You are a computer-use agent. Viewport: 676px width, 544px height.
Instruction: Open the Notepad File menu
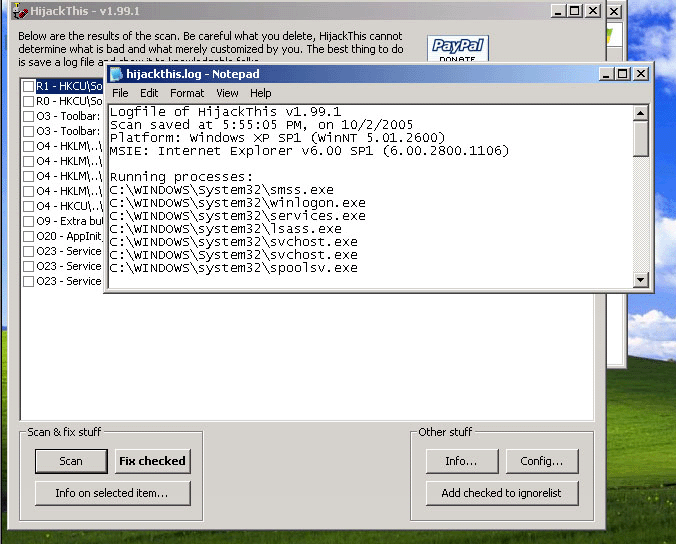pyautogui.click(x=120, y=93)
